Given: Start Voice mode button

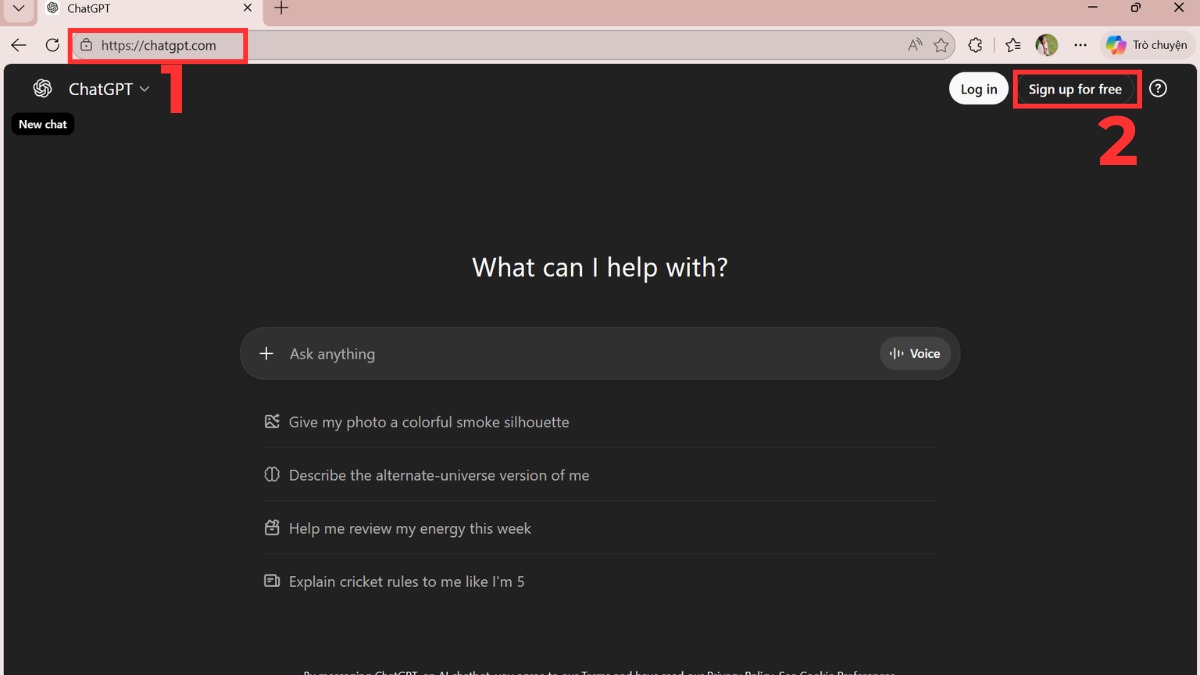Looking at the screenshot, I should click(915, 354).
